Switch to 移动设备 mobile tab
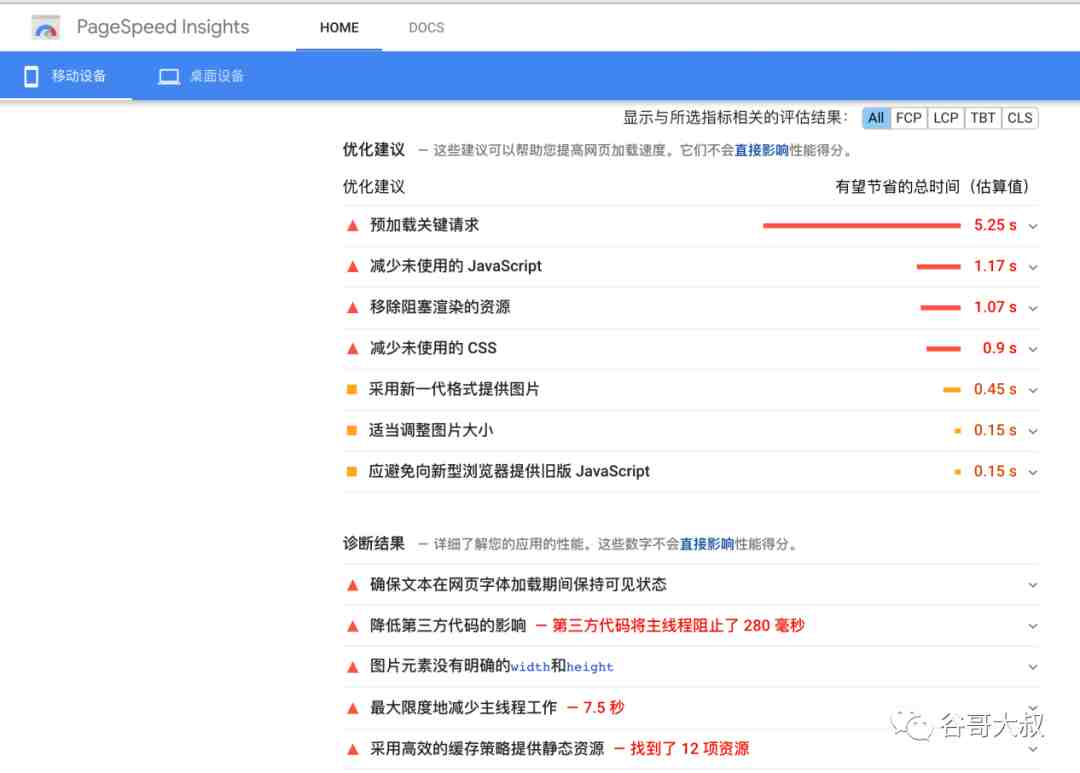 (66, 76)
